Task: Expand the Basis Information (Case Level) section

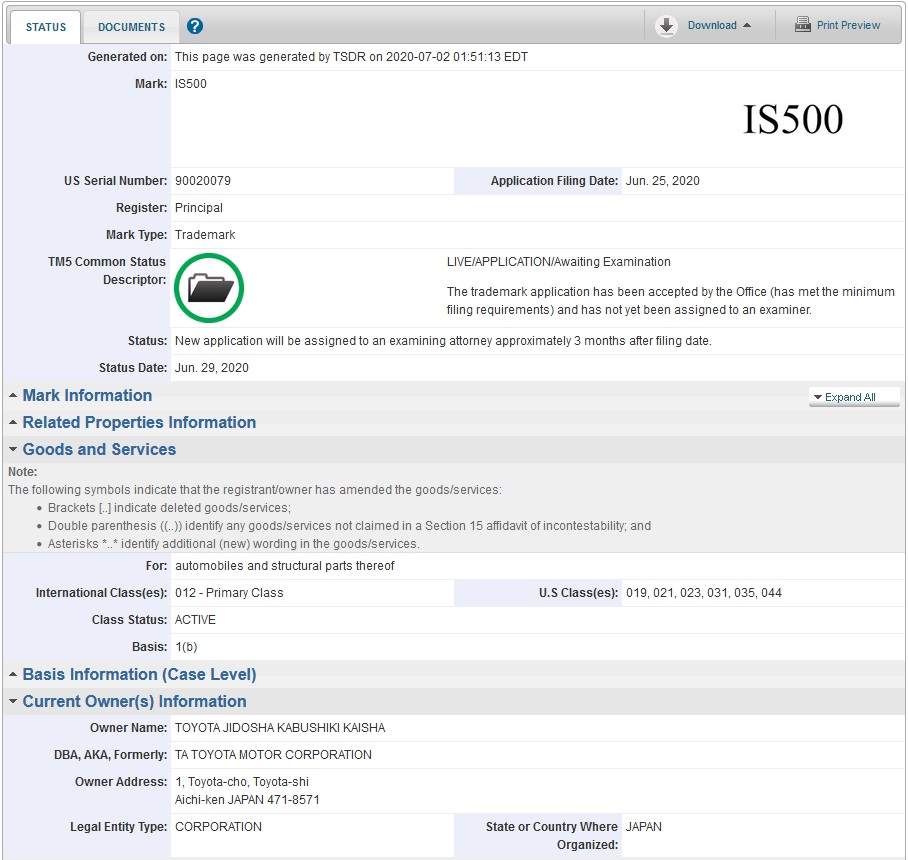Action: tap(139, 675)
